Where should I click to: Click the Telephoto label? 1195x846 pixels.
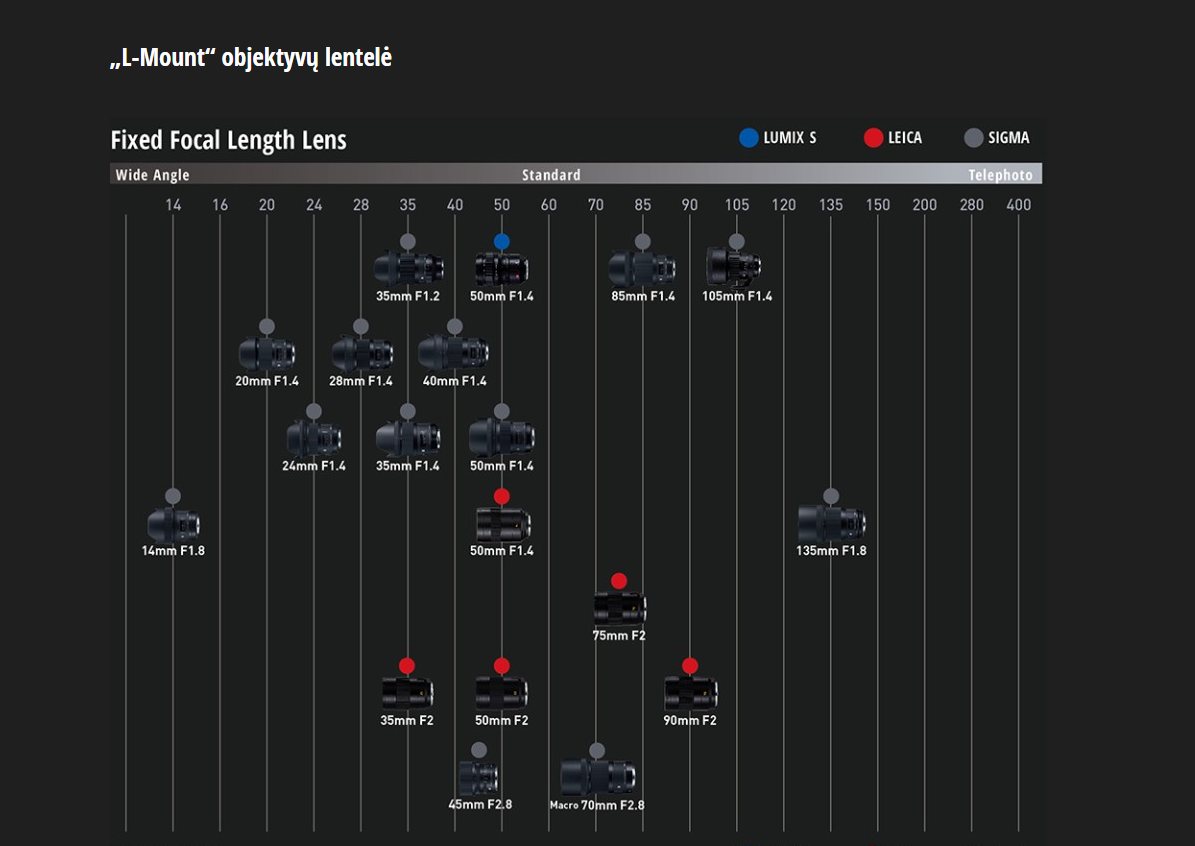click(1000, 175)
